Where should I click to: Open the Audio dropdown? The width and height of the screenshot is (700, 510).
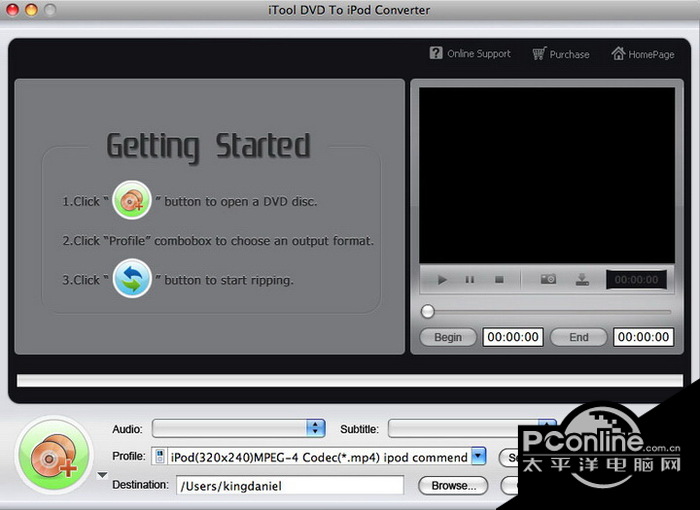tap(238, 428)
